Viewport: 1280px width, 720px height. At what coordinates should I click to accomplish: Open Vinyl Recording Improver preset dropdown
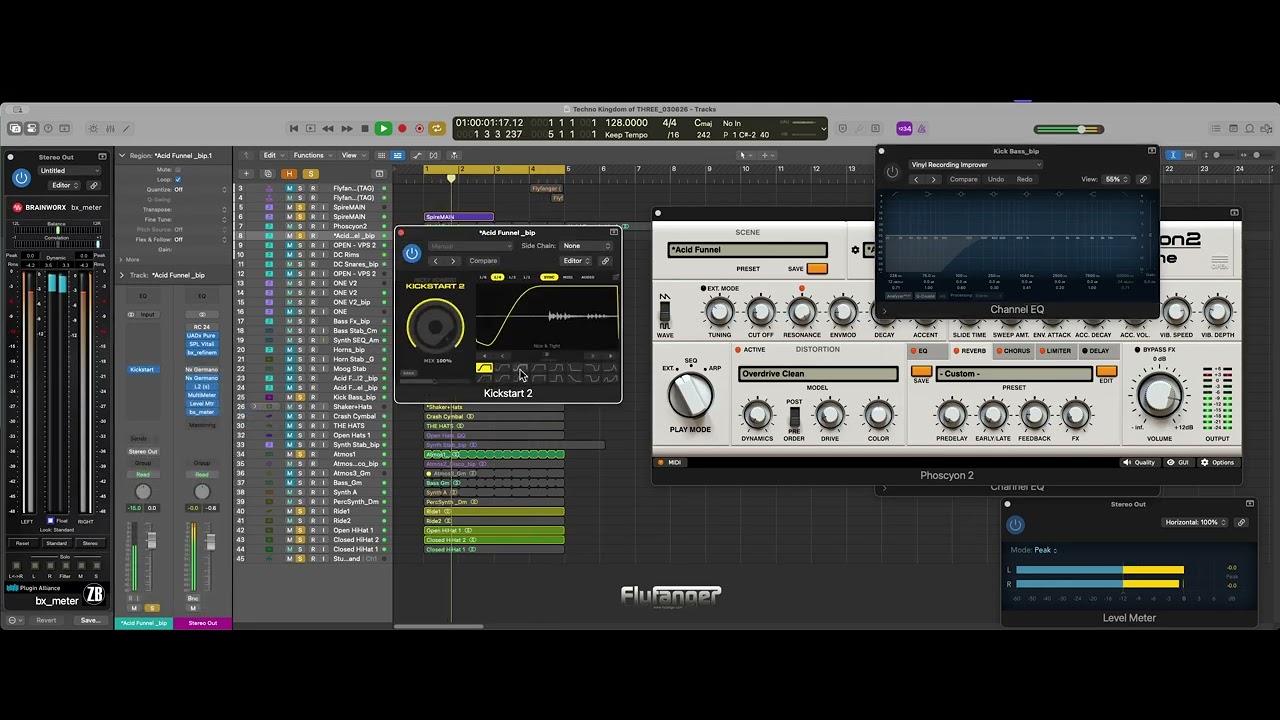pos(976,165)
